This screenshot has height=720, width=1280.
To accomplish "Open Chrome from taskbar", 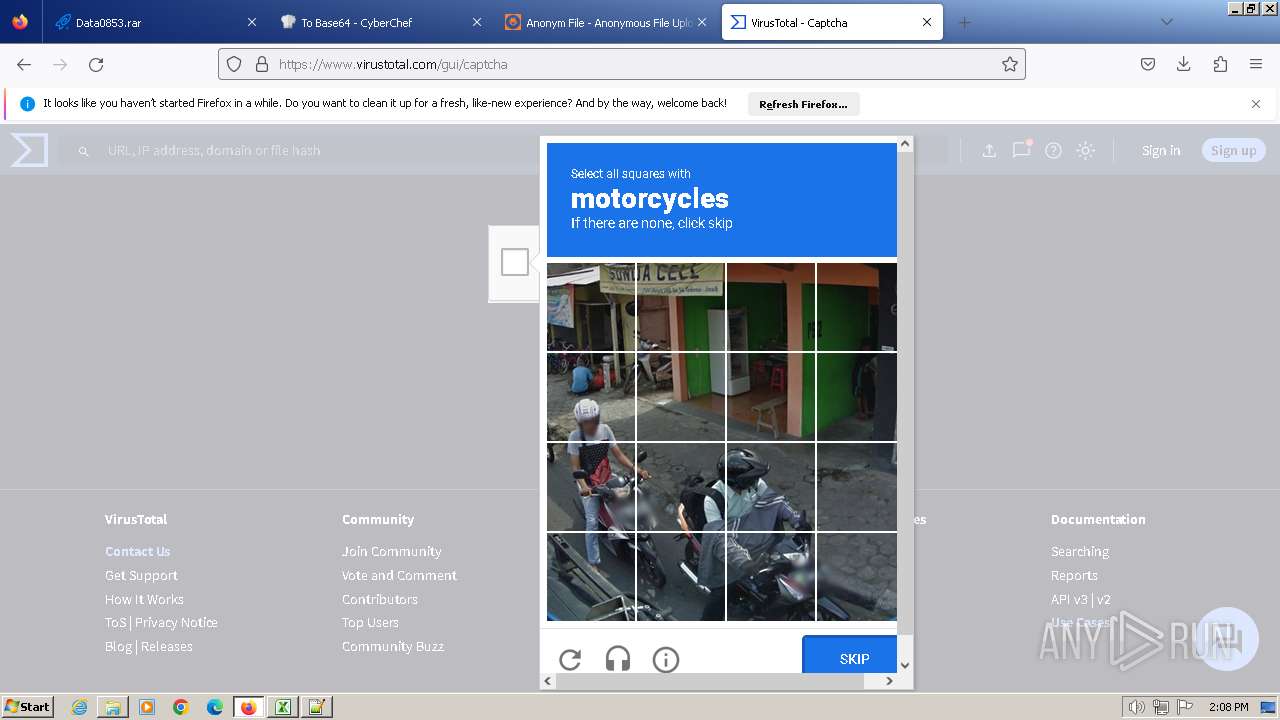I will pos(181,707).
